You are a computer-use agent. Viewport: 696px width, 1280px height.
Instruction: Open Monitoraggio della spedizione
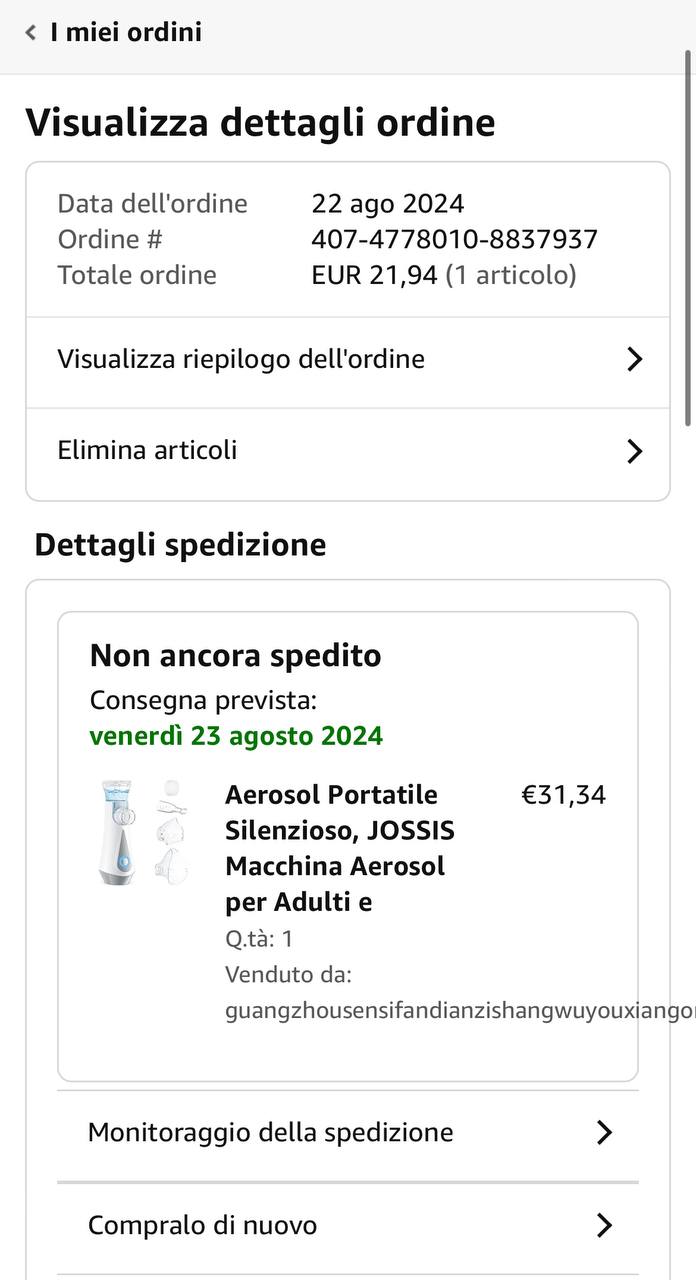[x=271, y=1132]
